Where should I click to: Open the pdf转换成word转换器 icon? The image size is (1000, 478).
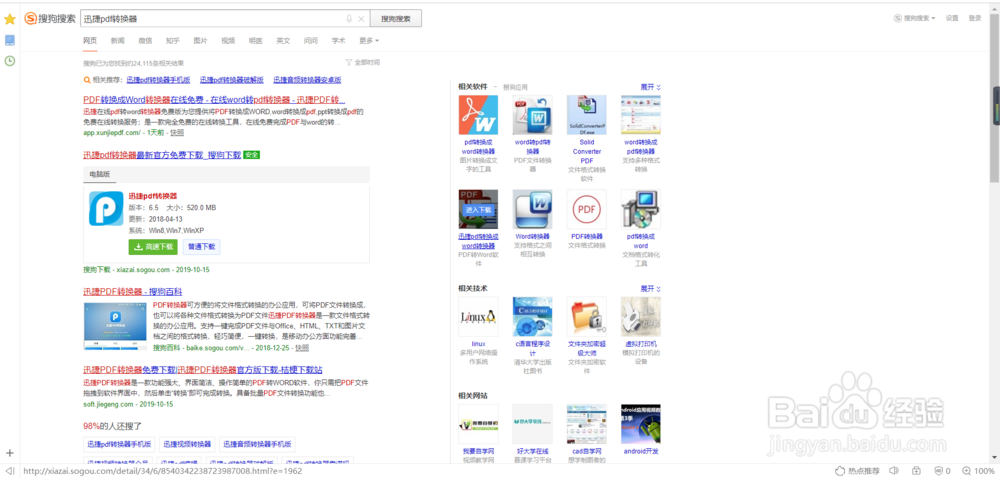(478, 115)
